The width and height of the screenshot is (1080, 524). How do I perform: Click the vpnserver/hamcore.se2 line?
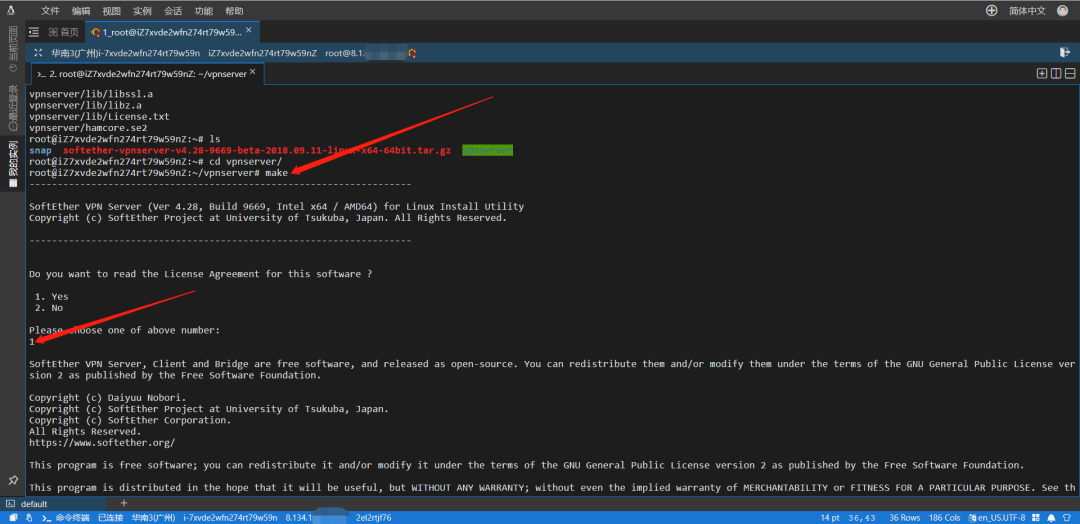[x=88, y=127]
